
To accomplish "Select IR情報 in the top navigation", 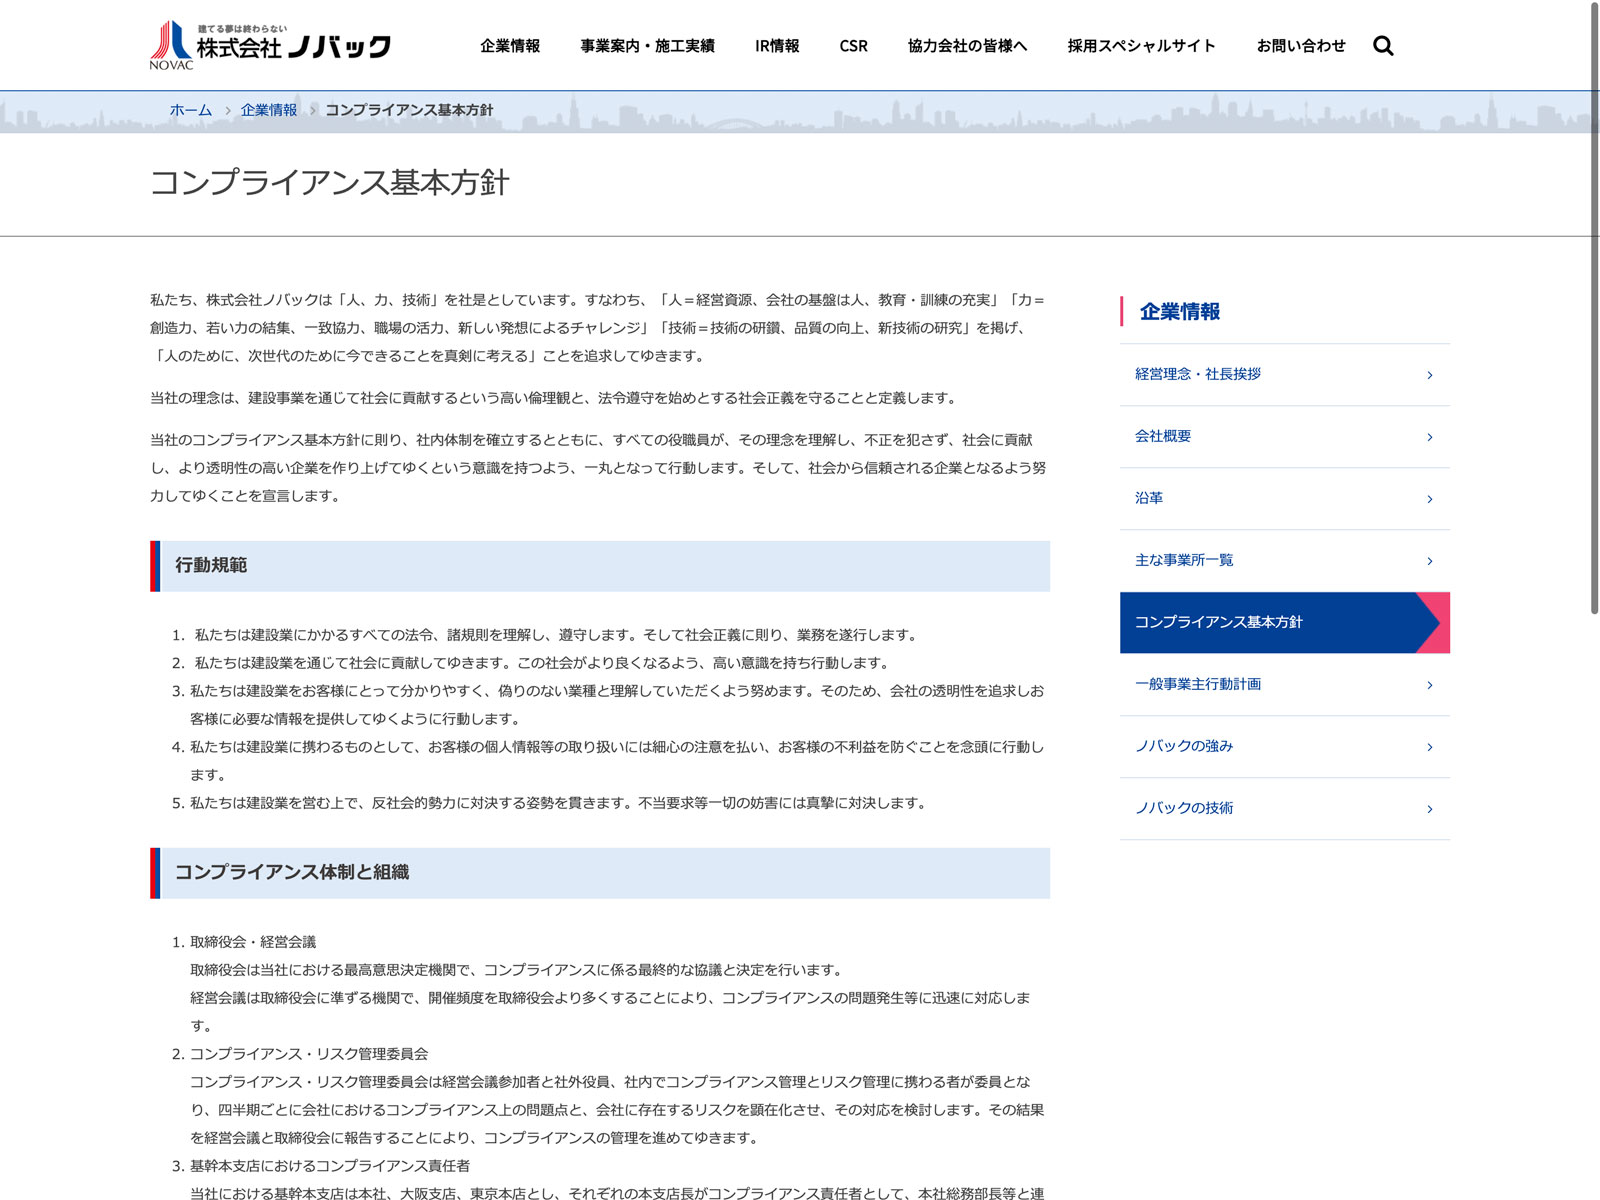I will click(x=777, y=46).
